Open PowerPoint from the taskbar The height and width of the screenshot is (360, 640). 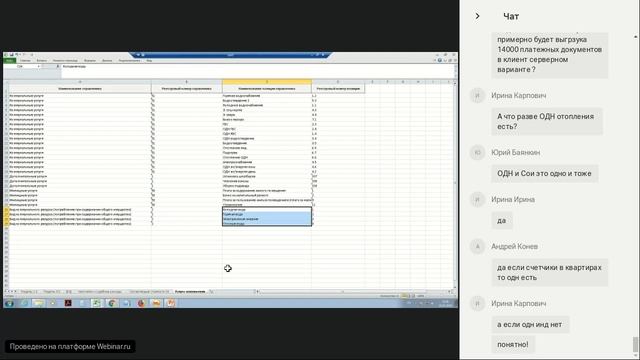point(171,303)
